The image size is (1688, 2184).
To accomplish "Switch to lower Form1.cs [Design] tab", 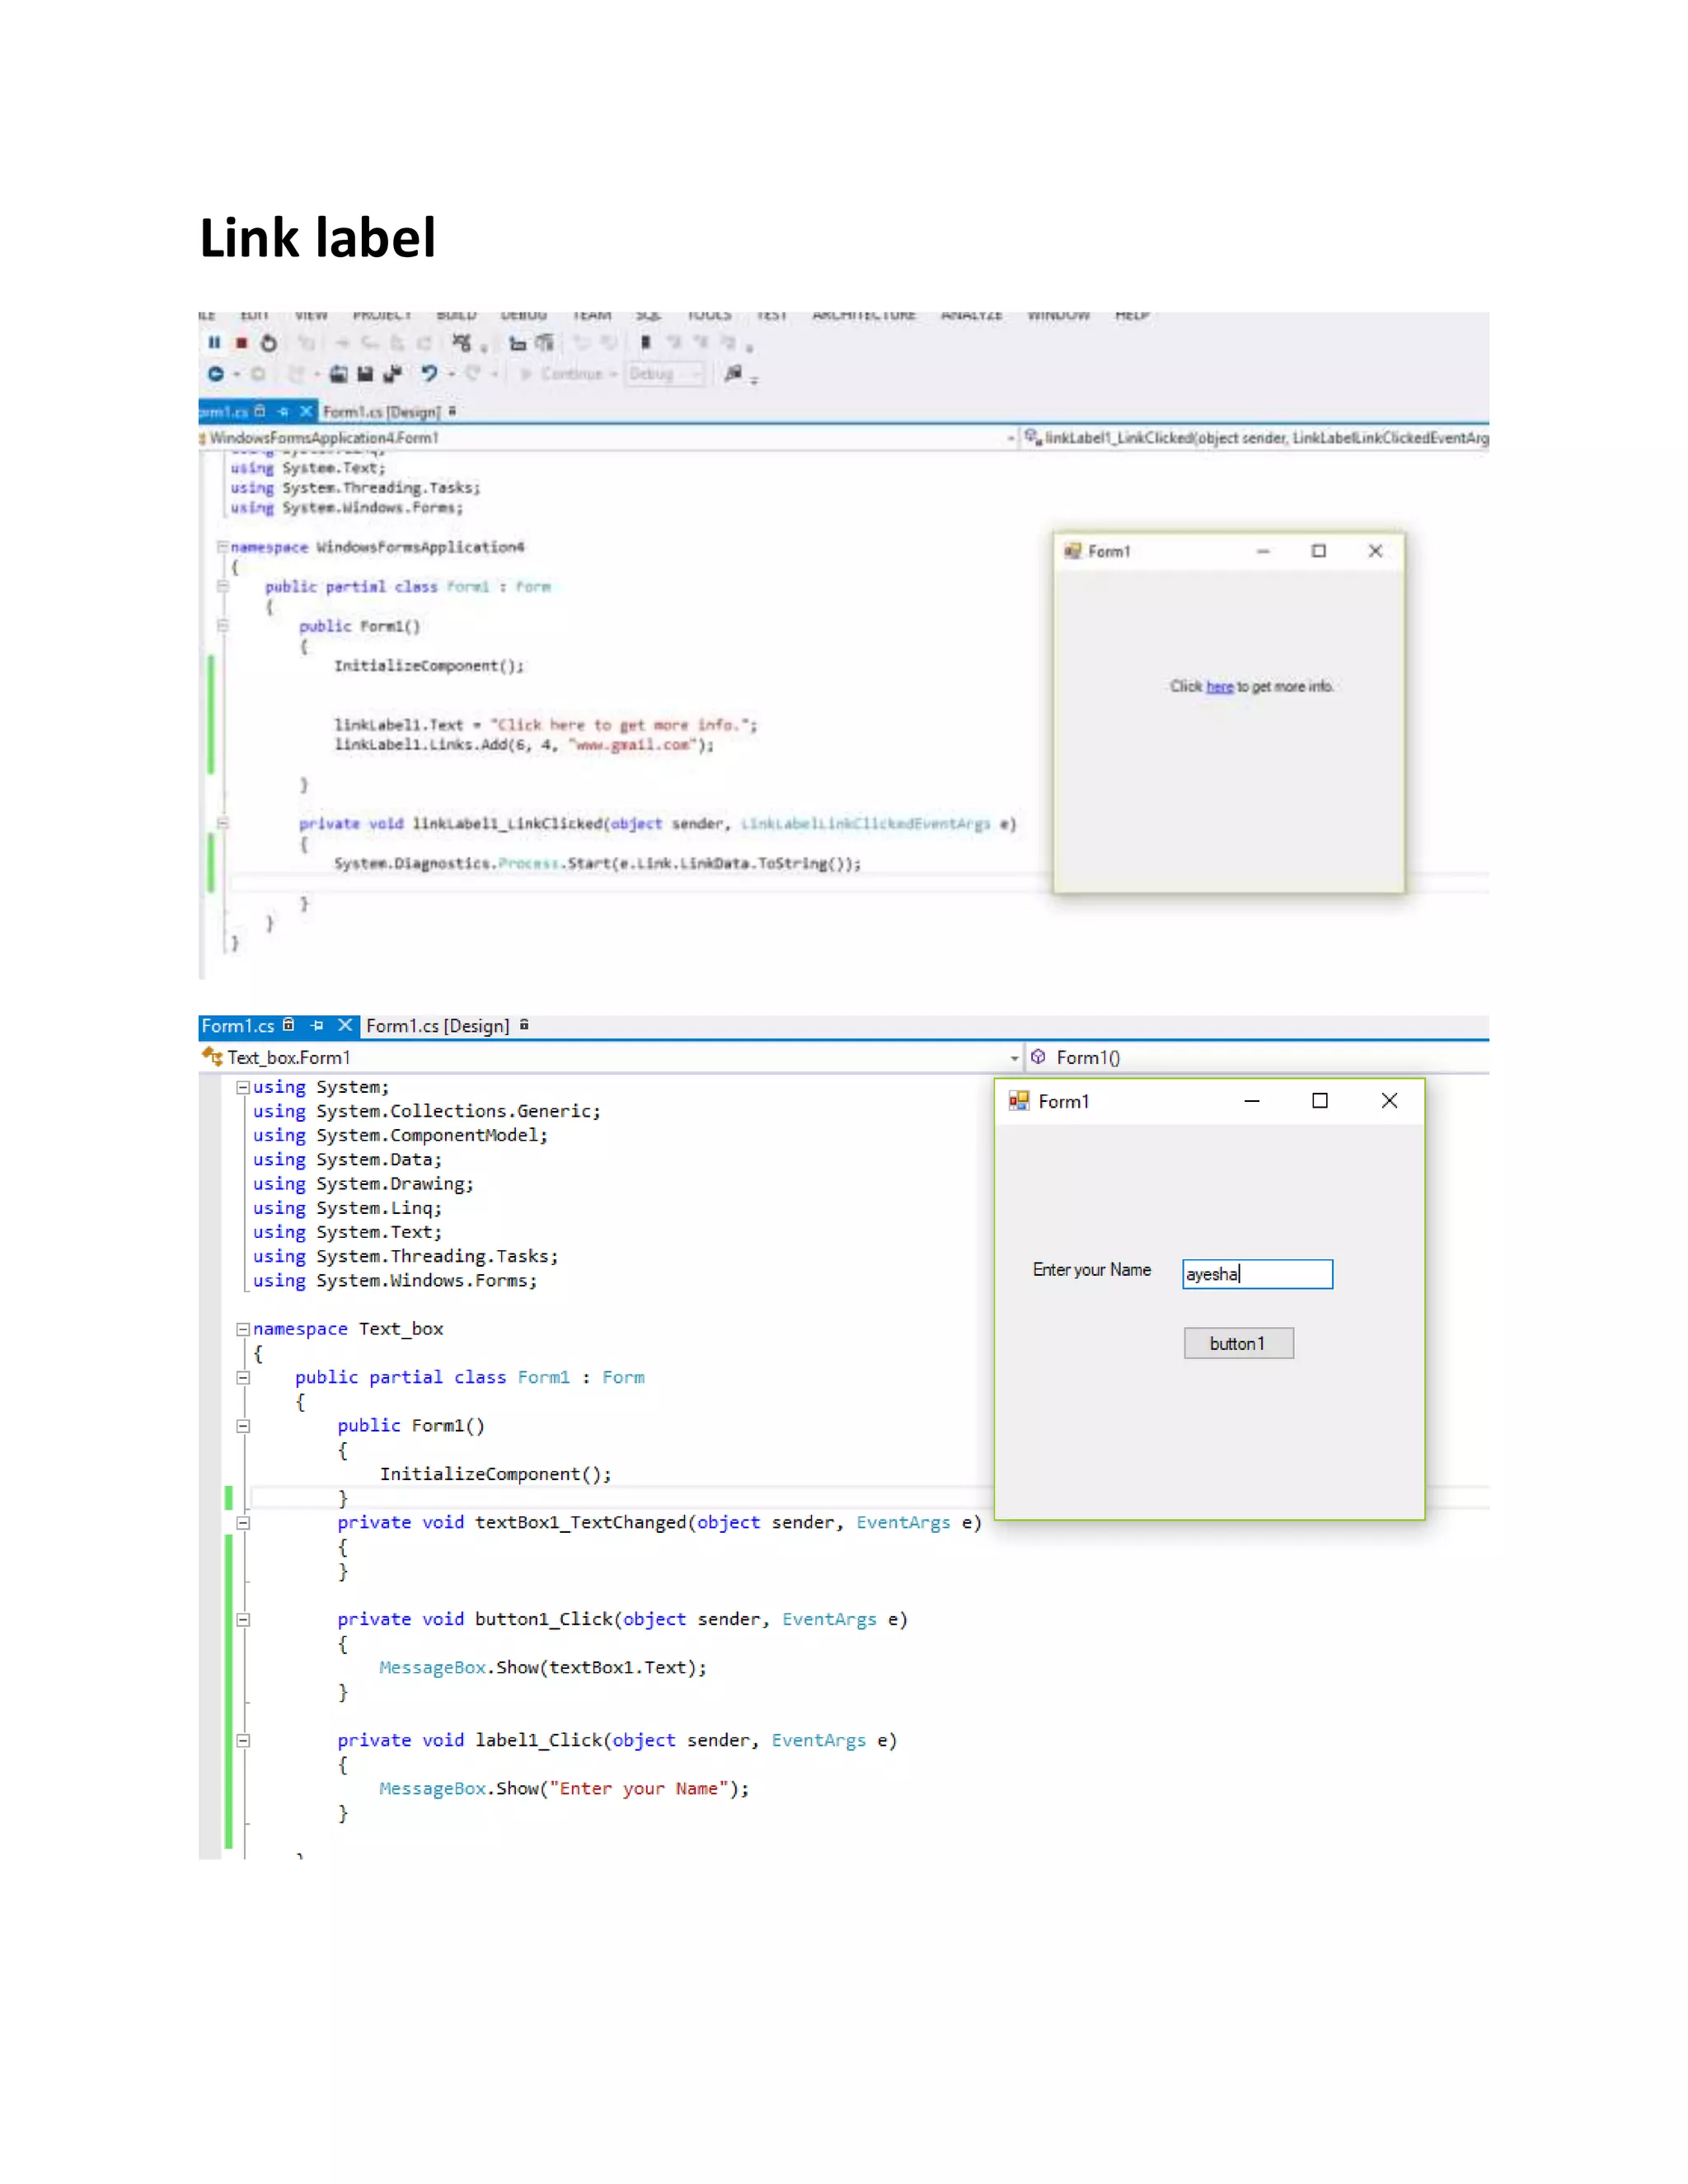I will pos(437,1026).
